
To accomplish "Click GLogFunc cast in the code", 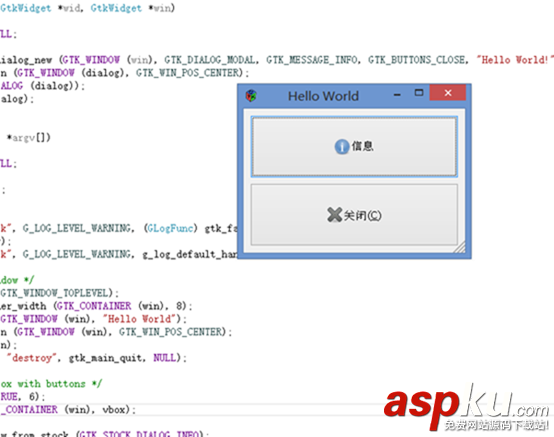I will [170, 229].
